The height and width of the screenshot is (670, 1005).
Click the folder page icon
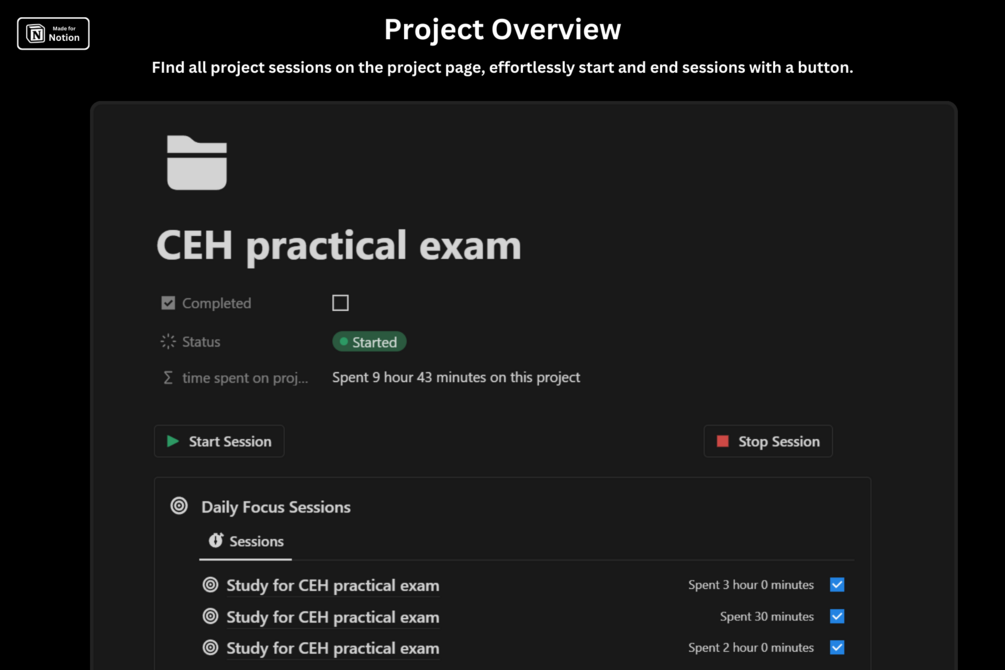[x=197, y=163]
